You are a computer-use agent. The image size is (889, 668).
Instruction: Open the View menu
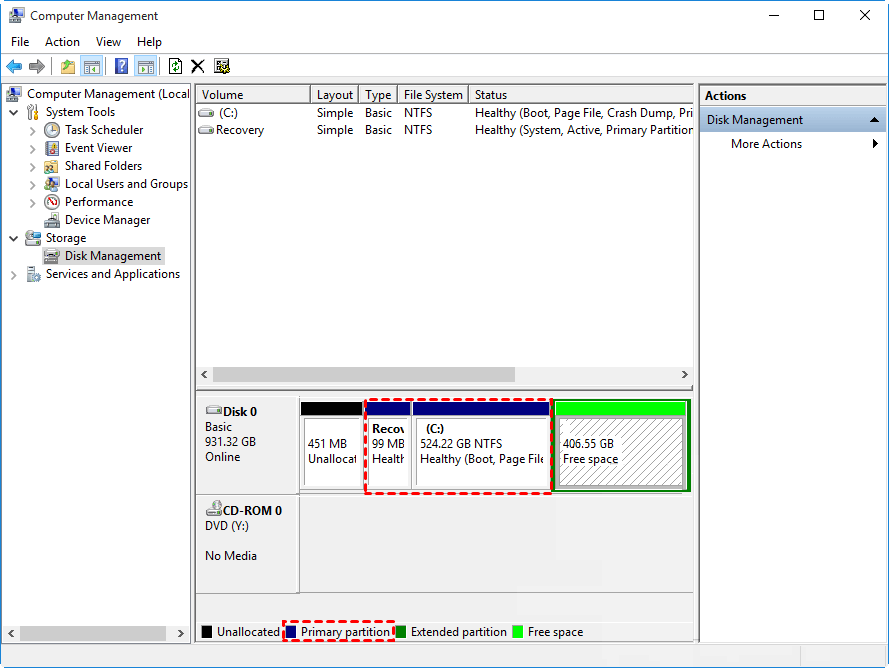tap(108, 42)
